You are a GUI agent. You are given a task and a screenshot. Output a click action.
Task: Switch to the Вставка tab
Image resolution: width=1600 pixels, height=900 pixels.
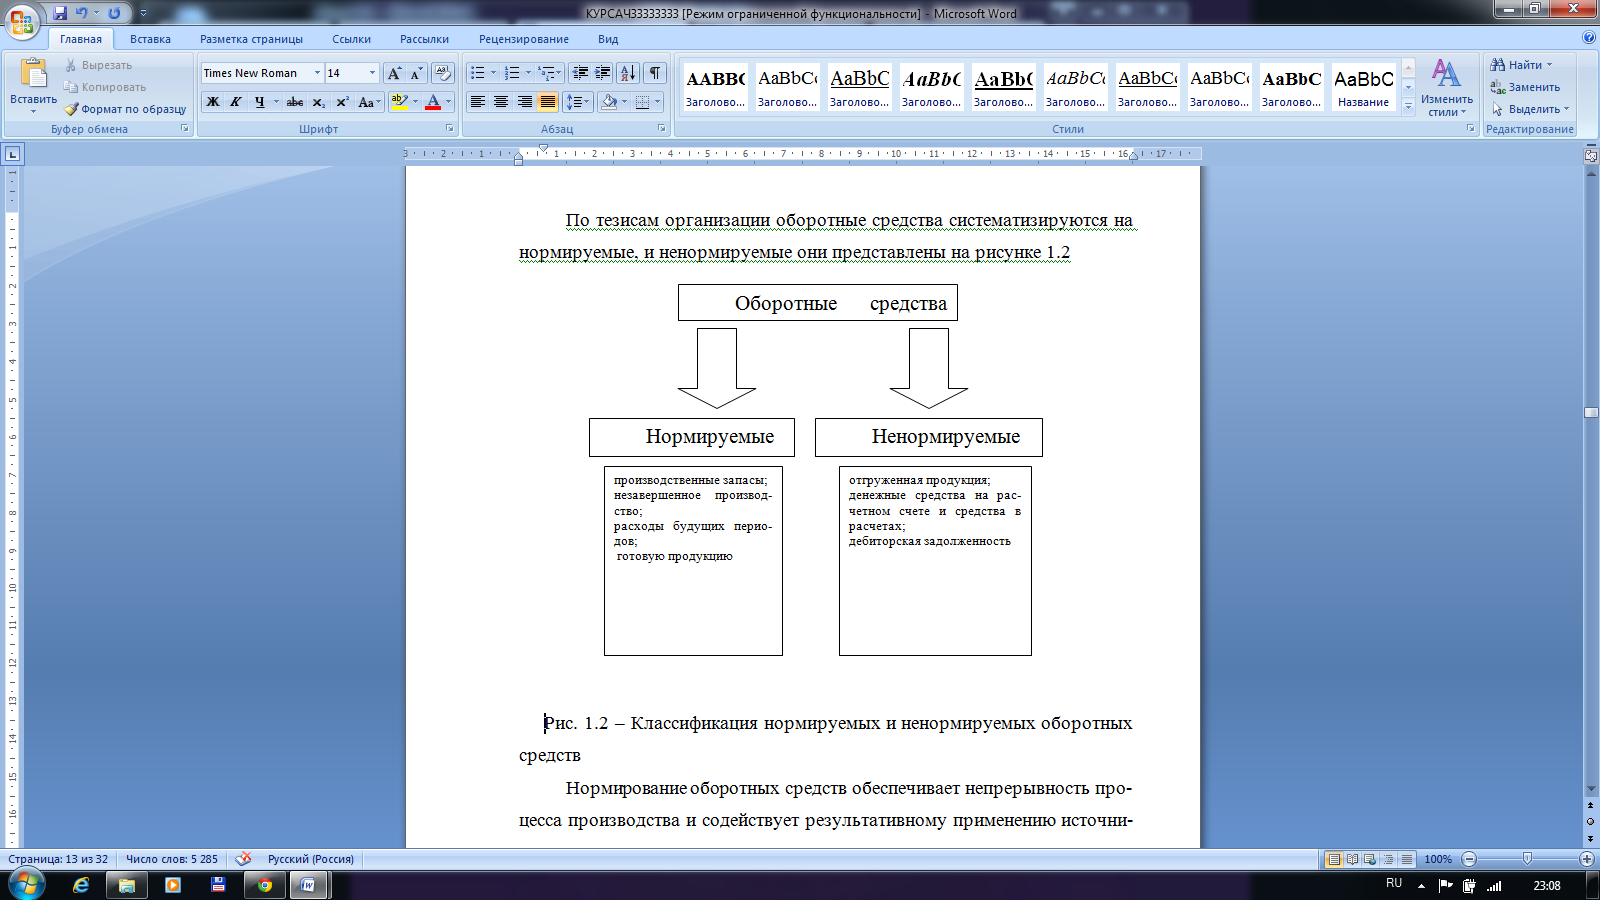150,39
